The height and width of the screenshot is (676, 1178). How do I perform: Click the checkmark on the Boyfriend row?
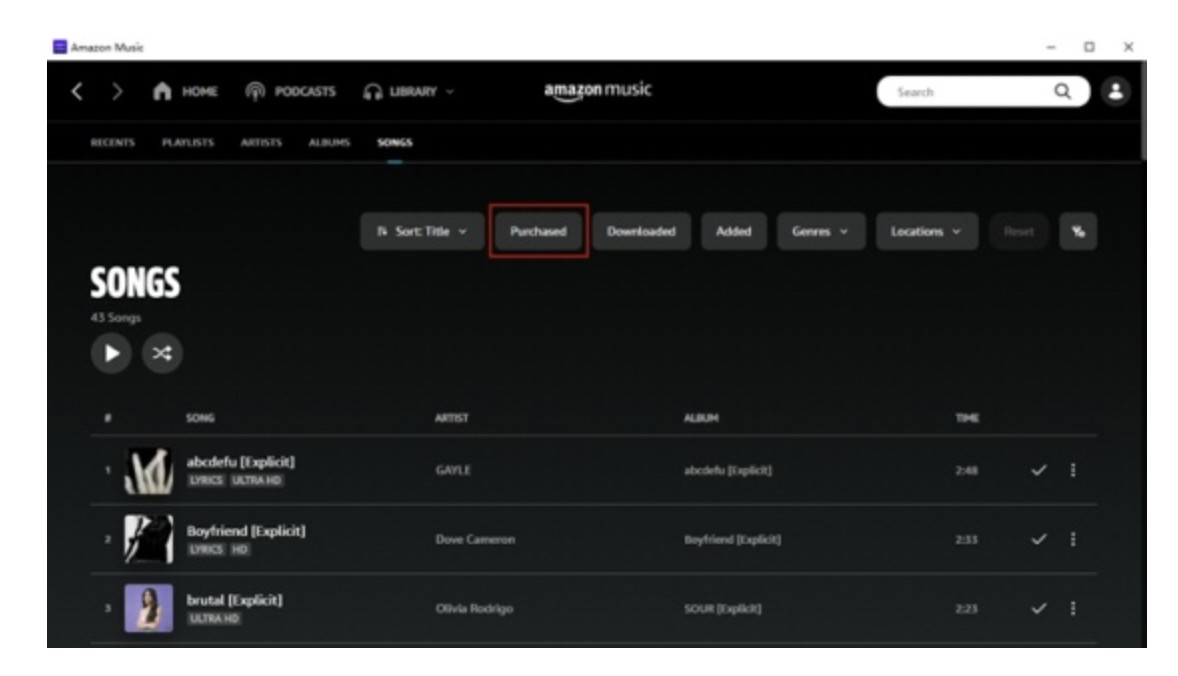(x=1039, y=539)
